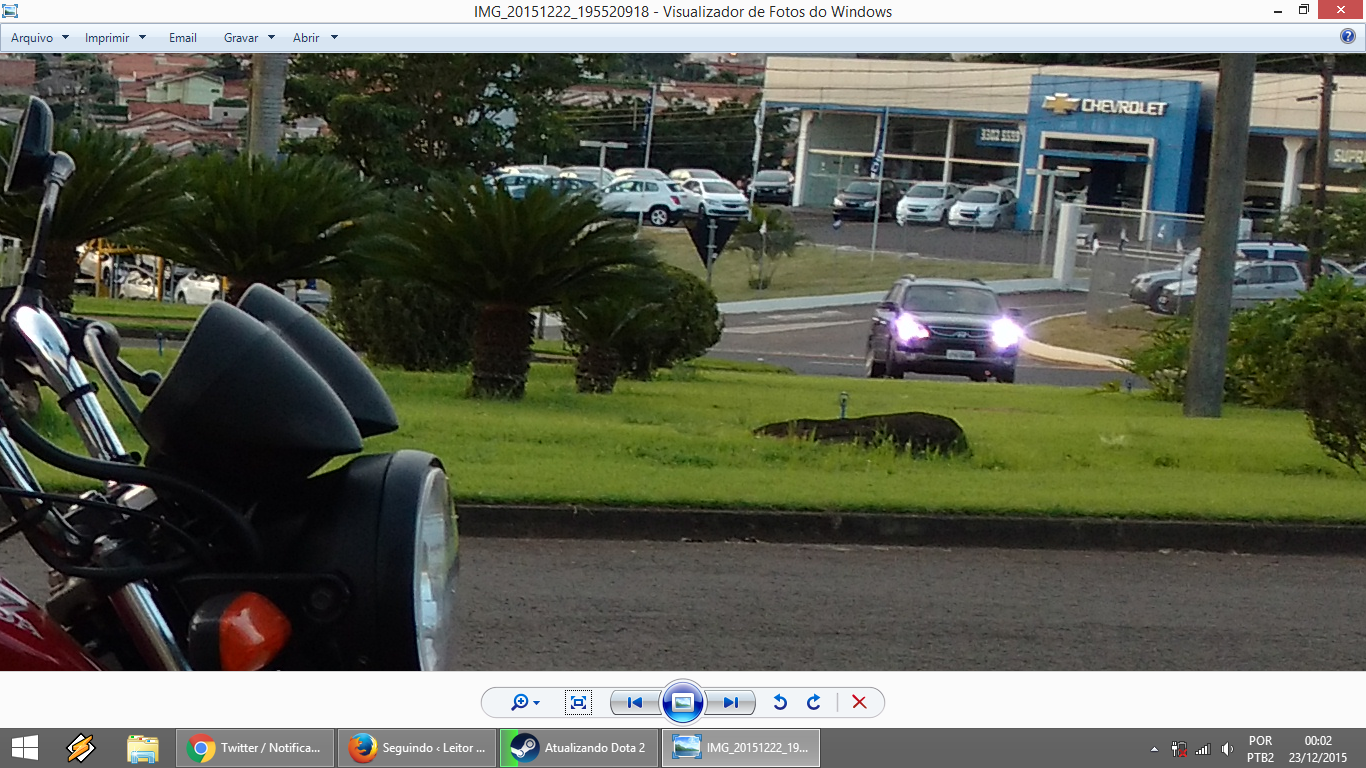Expand the Imprimir dropdown arrow
The image size is (1366, 768).
pyautogui.click(x=142, y=37)
